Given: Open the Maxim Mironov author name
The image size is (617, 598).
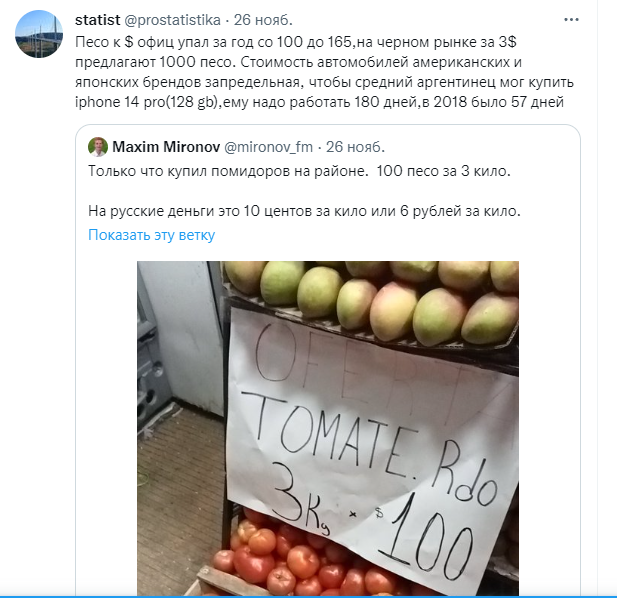Looking at the screenshot, I should pos(166,147).
